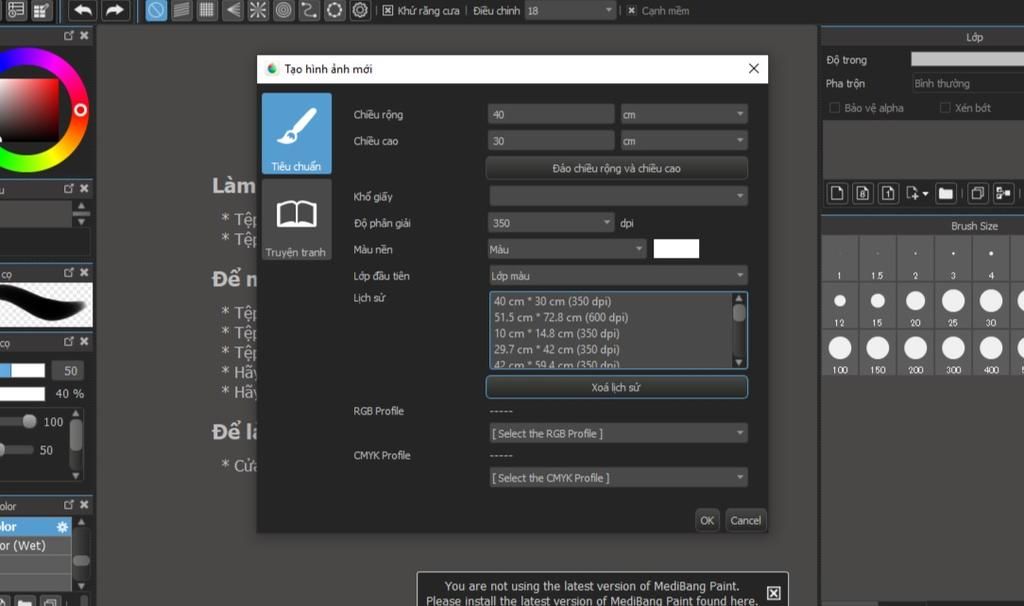Toggle Cạnh mềm soft edge checkbox

pyautogui.click(x=631, y=10)
